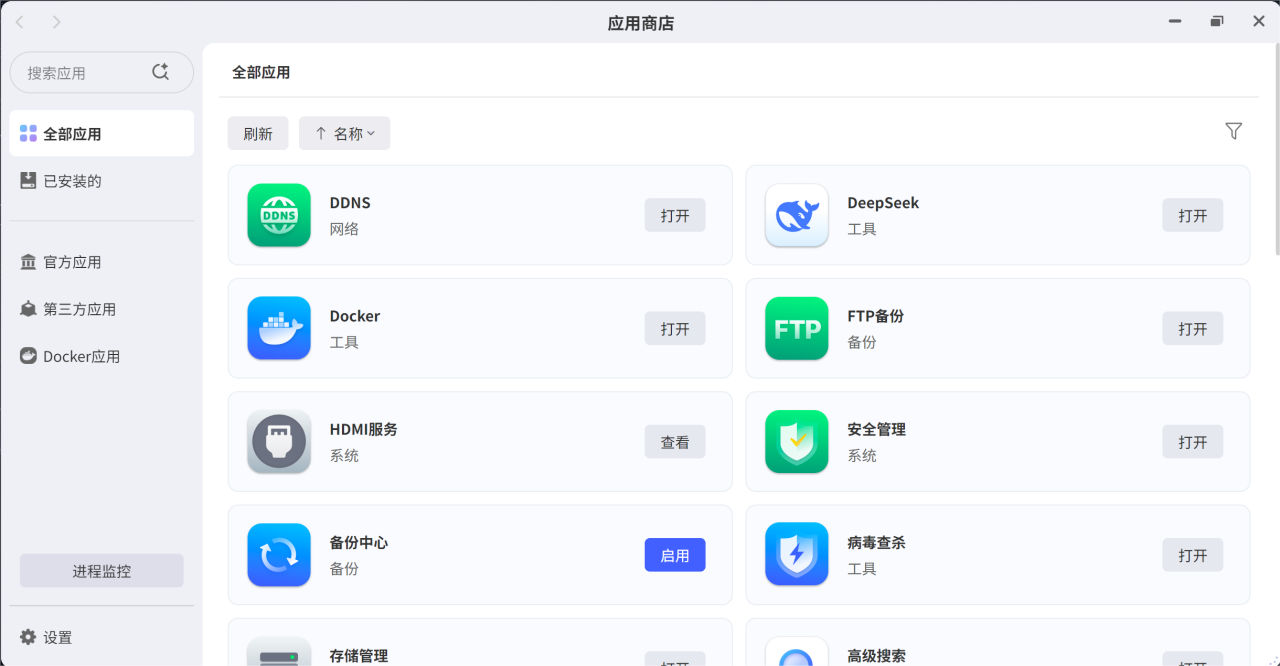Open 第三方应用 category
Screen dimensions: 1280x666
pos(79,309)
